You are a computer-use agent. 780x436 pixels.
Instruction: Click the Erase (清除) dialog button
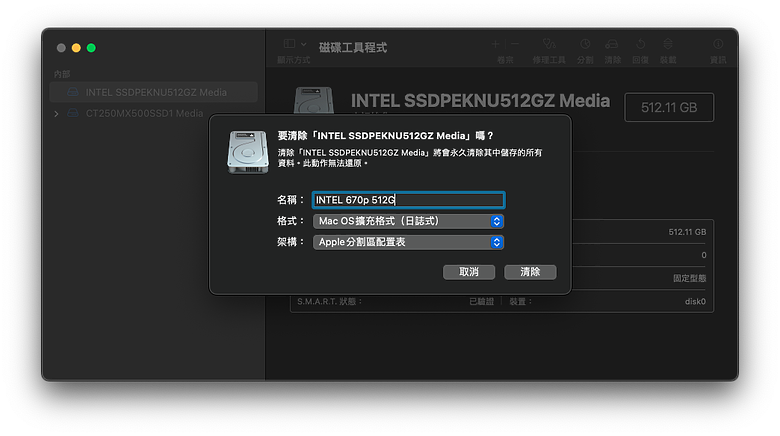[x=530, y=272]
